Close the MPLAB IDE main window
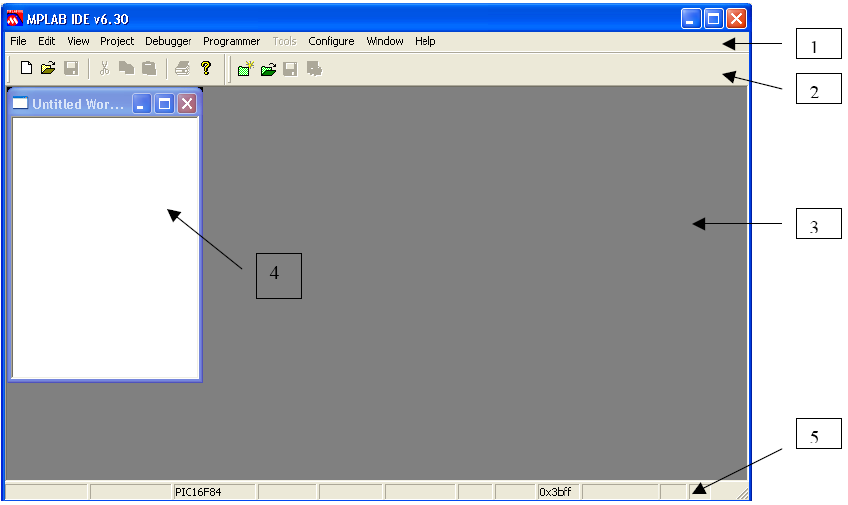The image size is (848, 505). [x=736, y=19]
